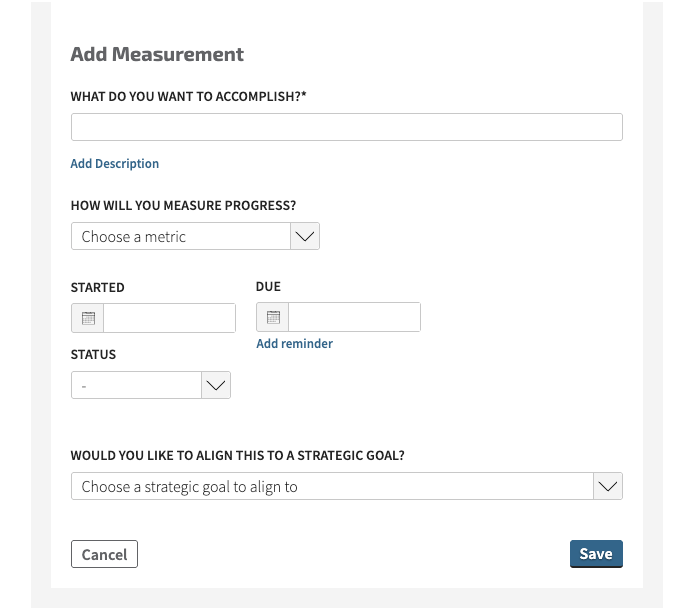Click the 'HOW WILL YOU MEASURE PROGRESS?' label
Viewport: 693px width, 609px height.
click(x=183, y=206)
